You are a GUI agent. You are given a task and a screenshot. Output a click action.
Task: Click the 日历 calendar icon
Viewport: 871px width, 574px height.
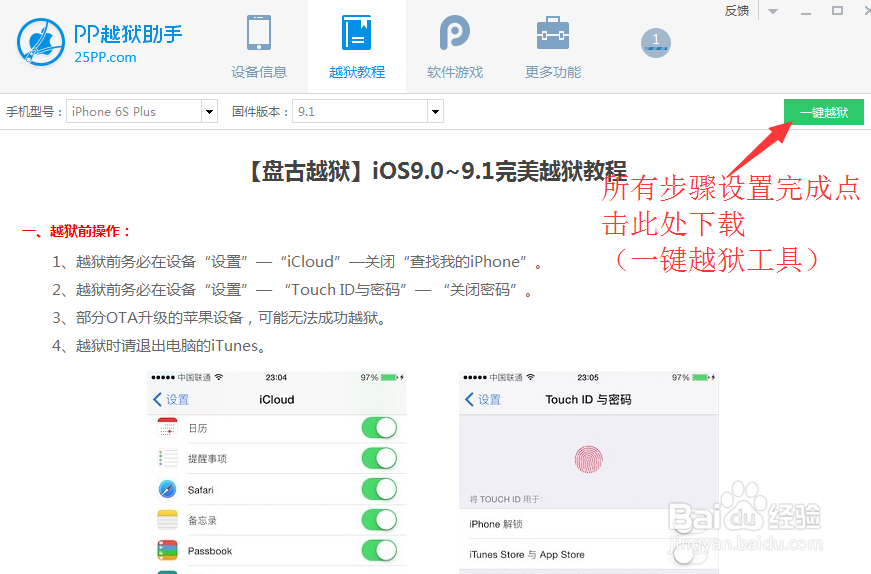point(167,428)
